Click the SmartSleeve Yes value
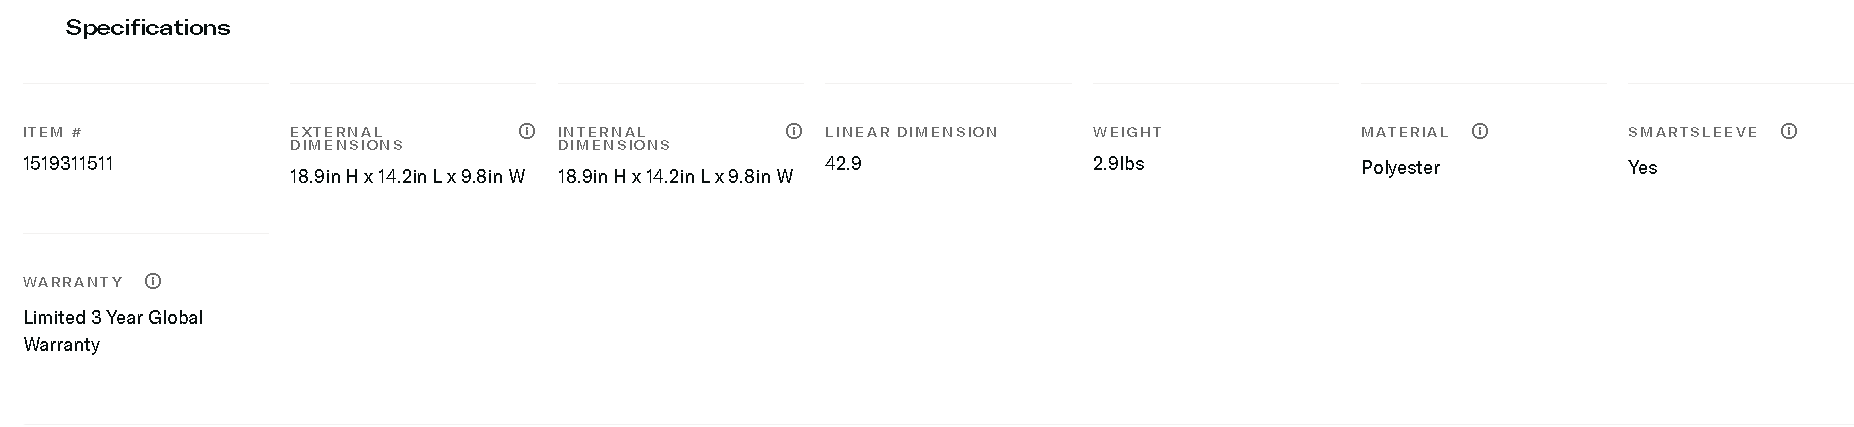This screenshot has height=427, width=1854. pos(1642,168)
